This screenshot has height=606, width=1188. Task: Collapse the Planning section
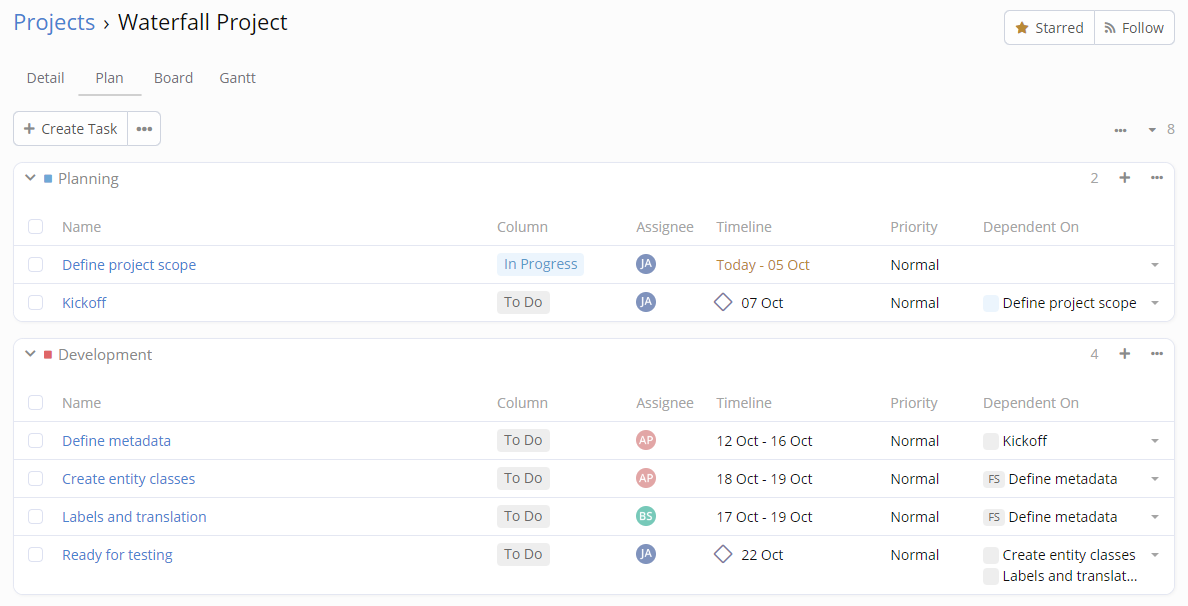pos(30,178)
